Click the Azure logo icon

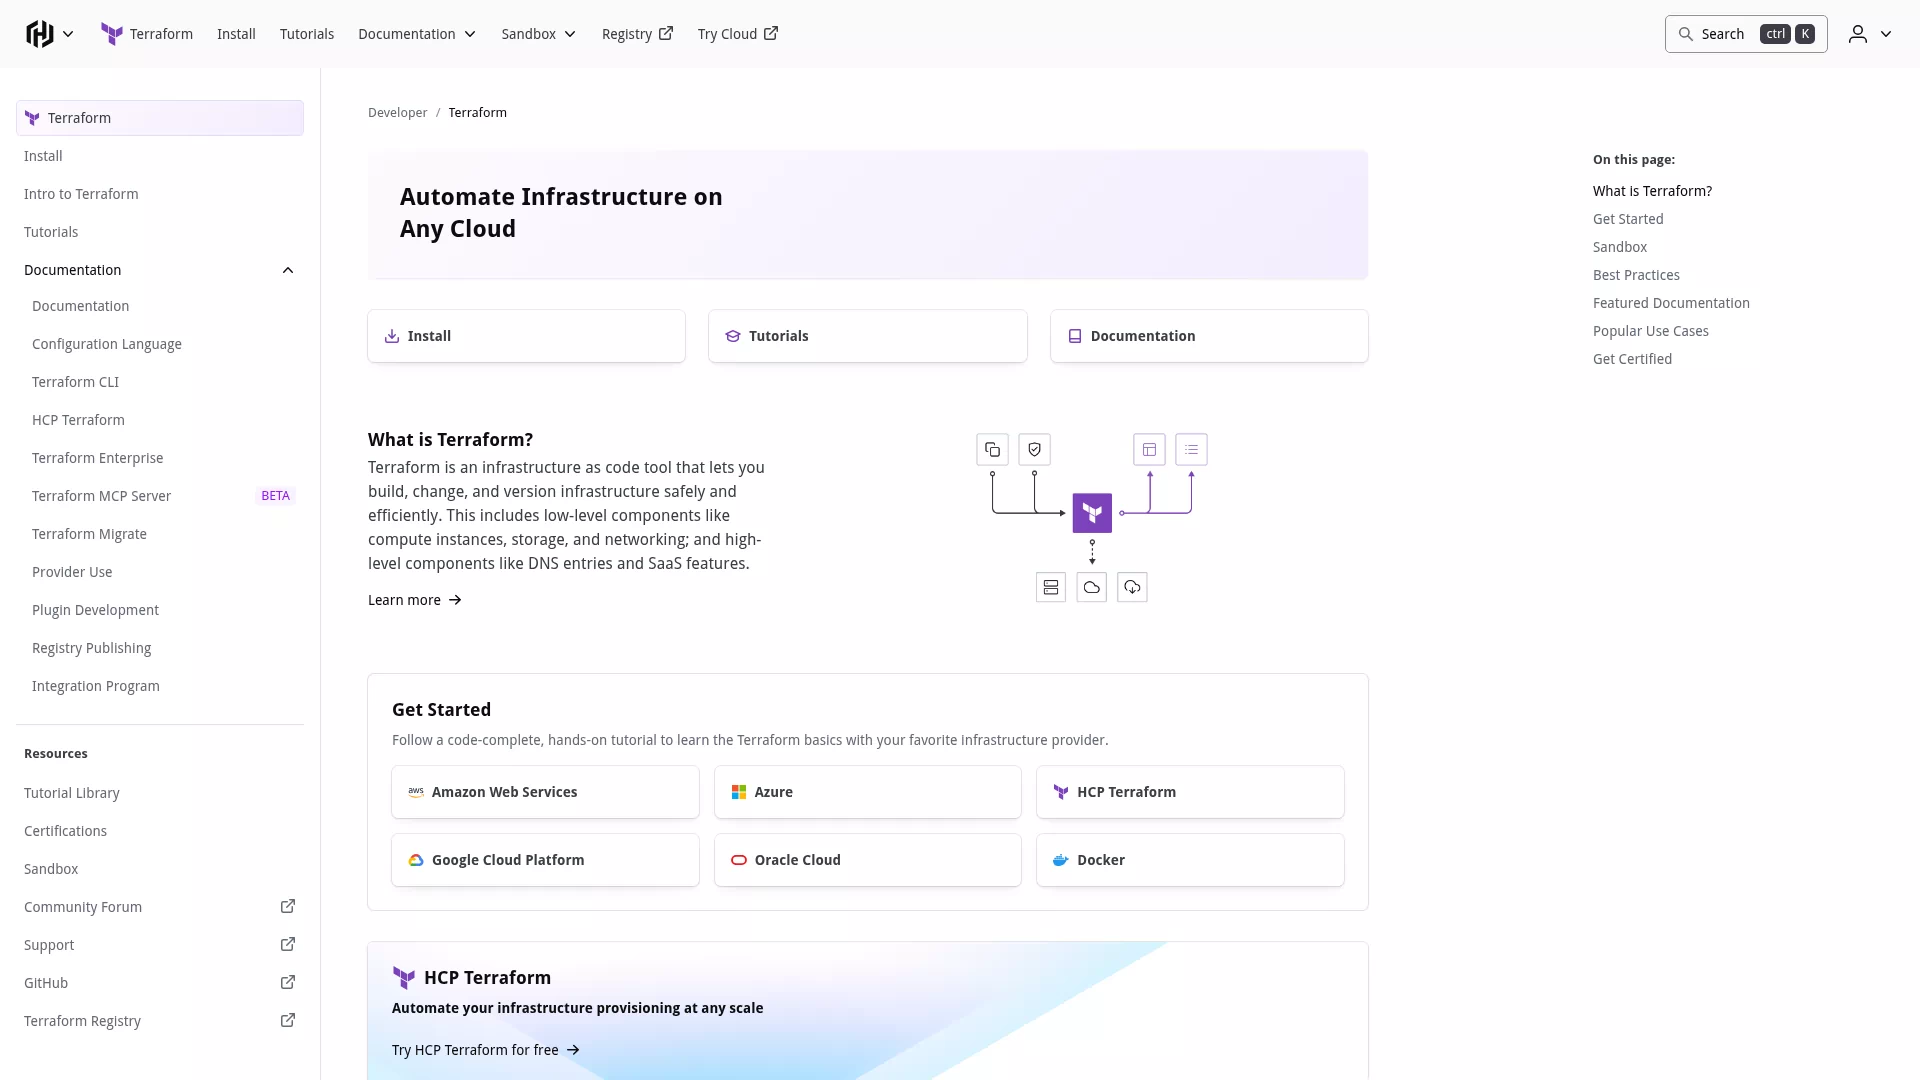[x=739, y=792]
